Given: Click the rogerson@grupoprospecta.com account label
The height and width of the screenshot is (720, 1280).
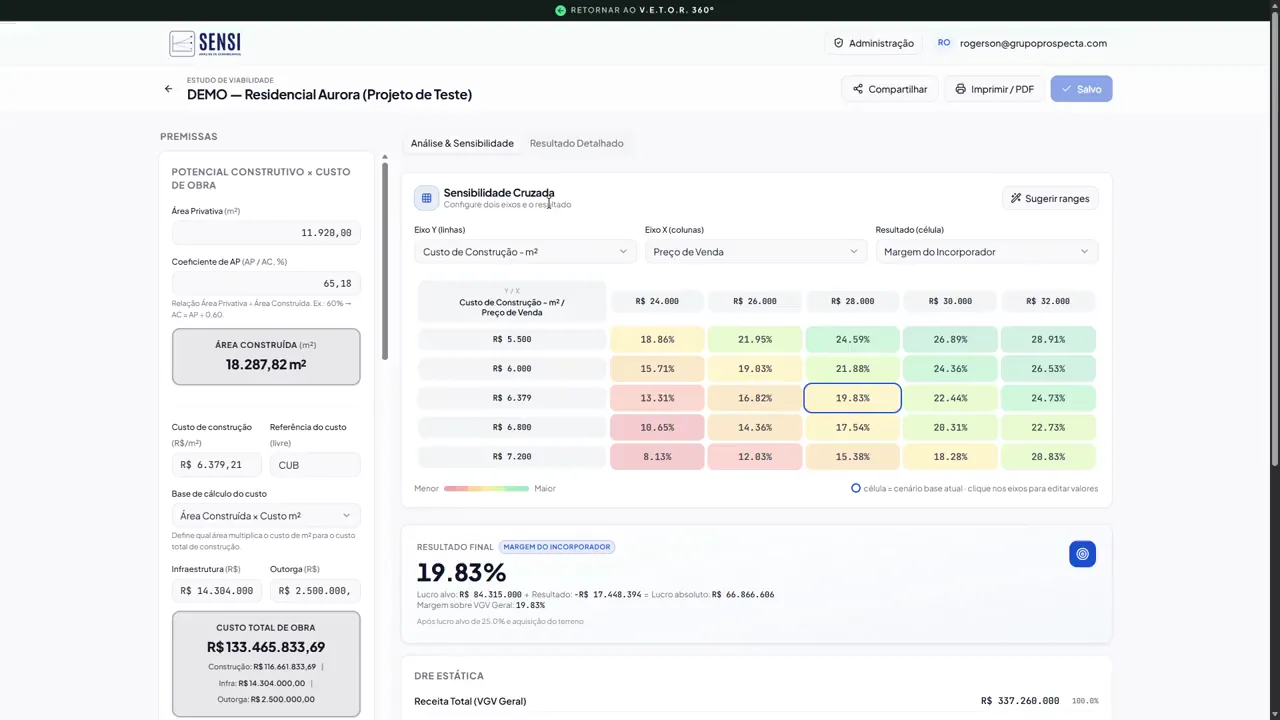Looking at the screenshot, I should tap(1033, 43).
